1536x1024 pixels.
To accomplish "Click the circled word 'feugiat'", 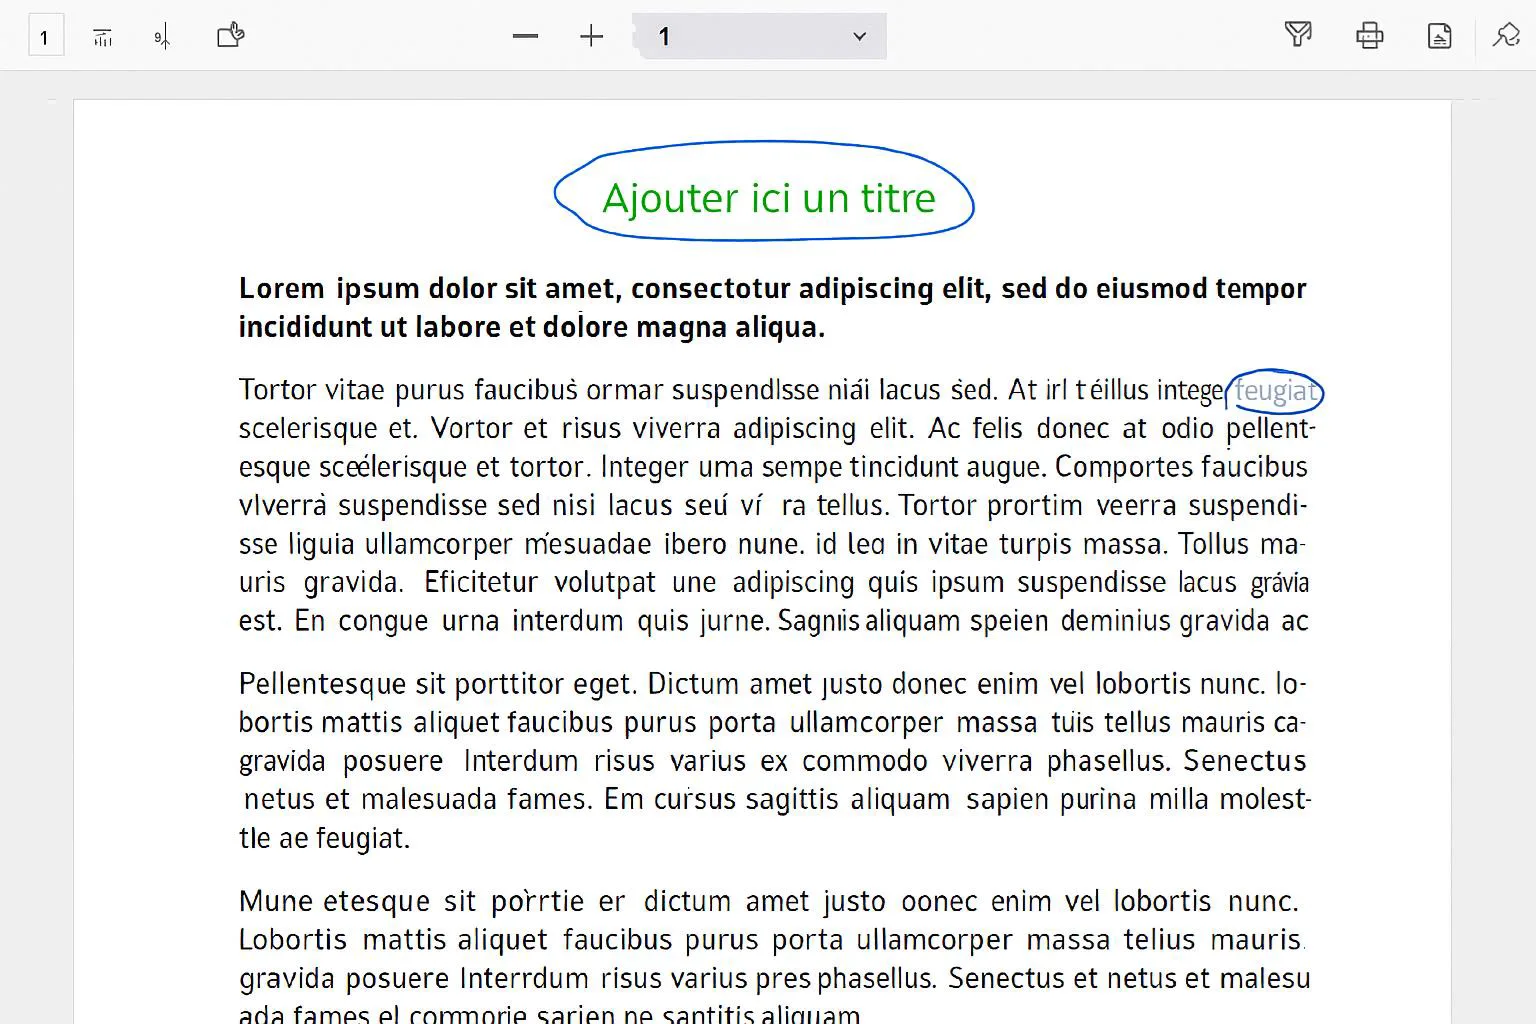I will 1275,391.
